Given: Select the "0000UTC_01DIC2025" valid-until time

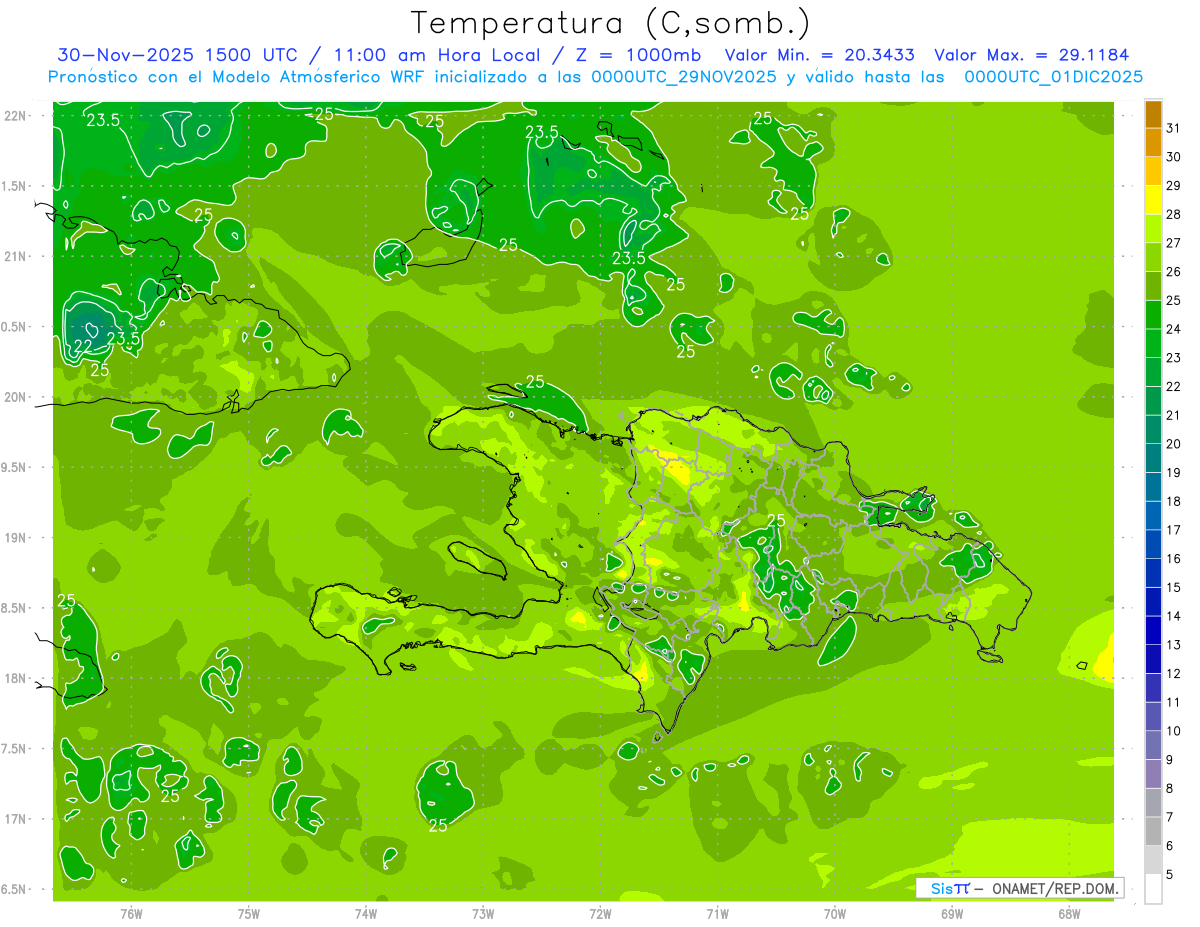Looking at the screenshot, I should point(1053,77).
